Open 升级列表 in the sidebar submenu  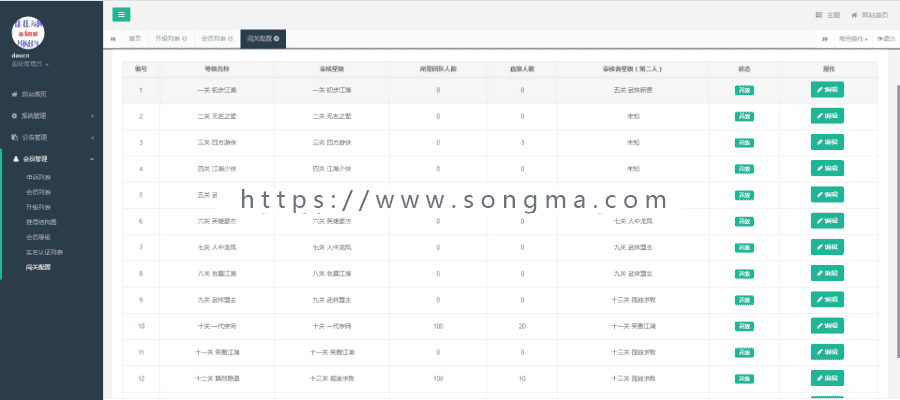[38, 207]
